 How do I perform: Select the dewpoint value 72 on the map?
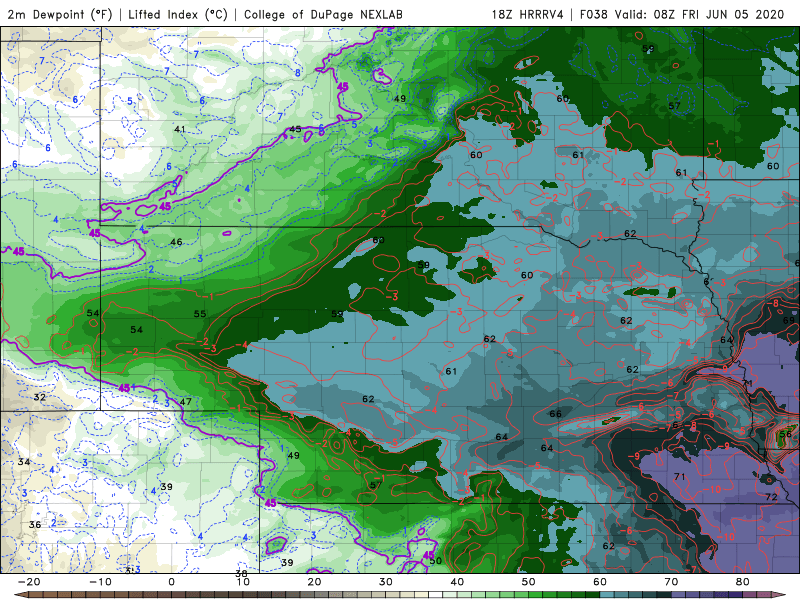[x=771, y=497]
